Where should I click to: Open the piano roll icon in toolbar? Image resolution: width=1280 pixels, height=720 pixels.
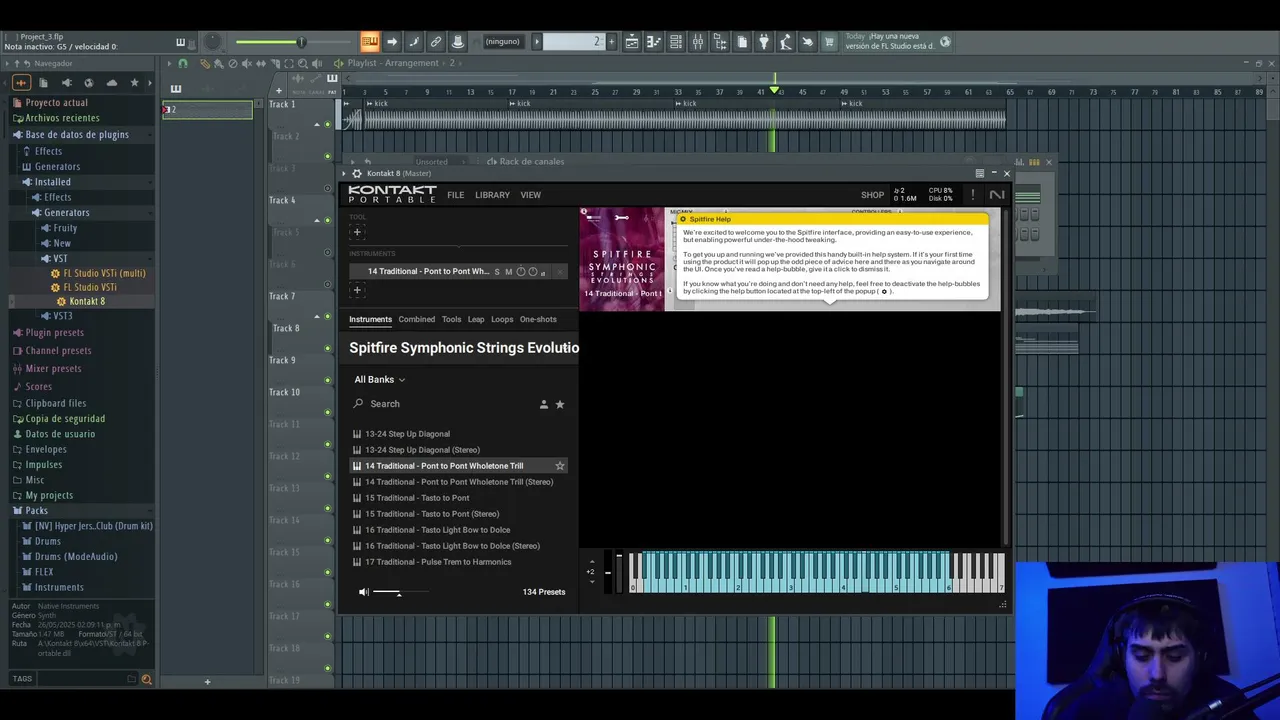click(654, 41)
